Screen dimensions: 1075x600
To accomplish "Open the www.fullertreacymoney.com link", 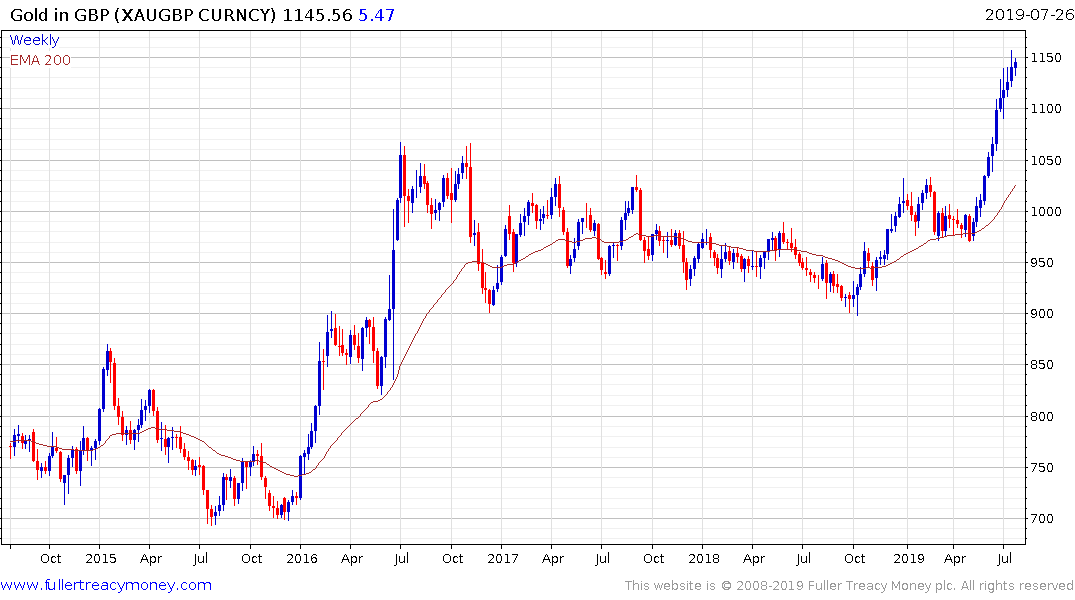I will click(x=106, y=585).
